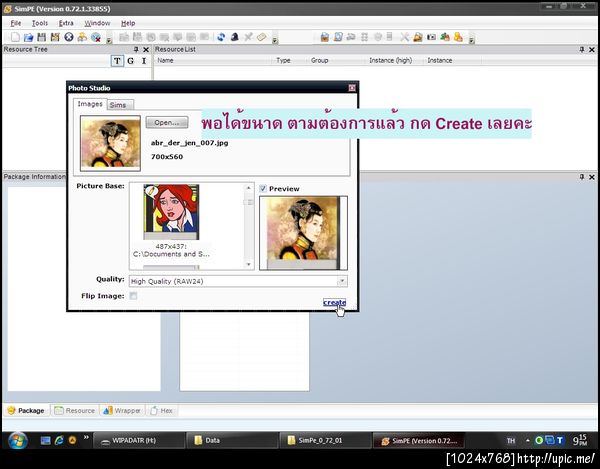Viewport: 600px width, 469px height.
Task: Click the yellow people icon ending right toolbar
Action: pos(458,37)
